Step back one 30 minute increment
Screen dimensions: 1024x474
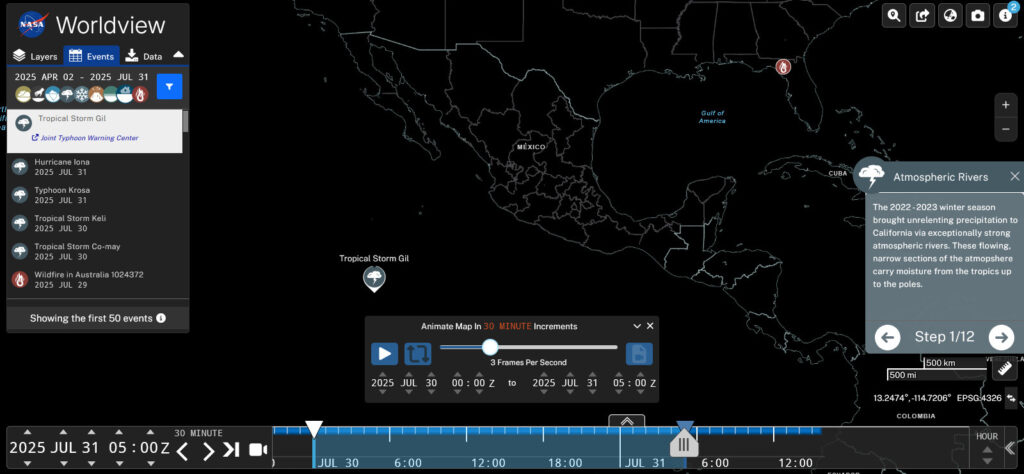coord(183,450)
